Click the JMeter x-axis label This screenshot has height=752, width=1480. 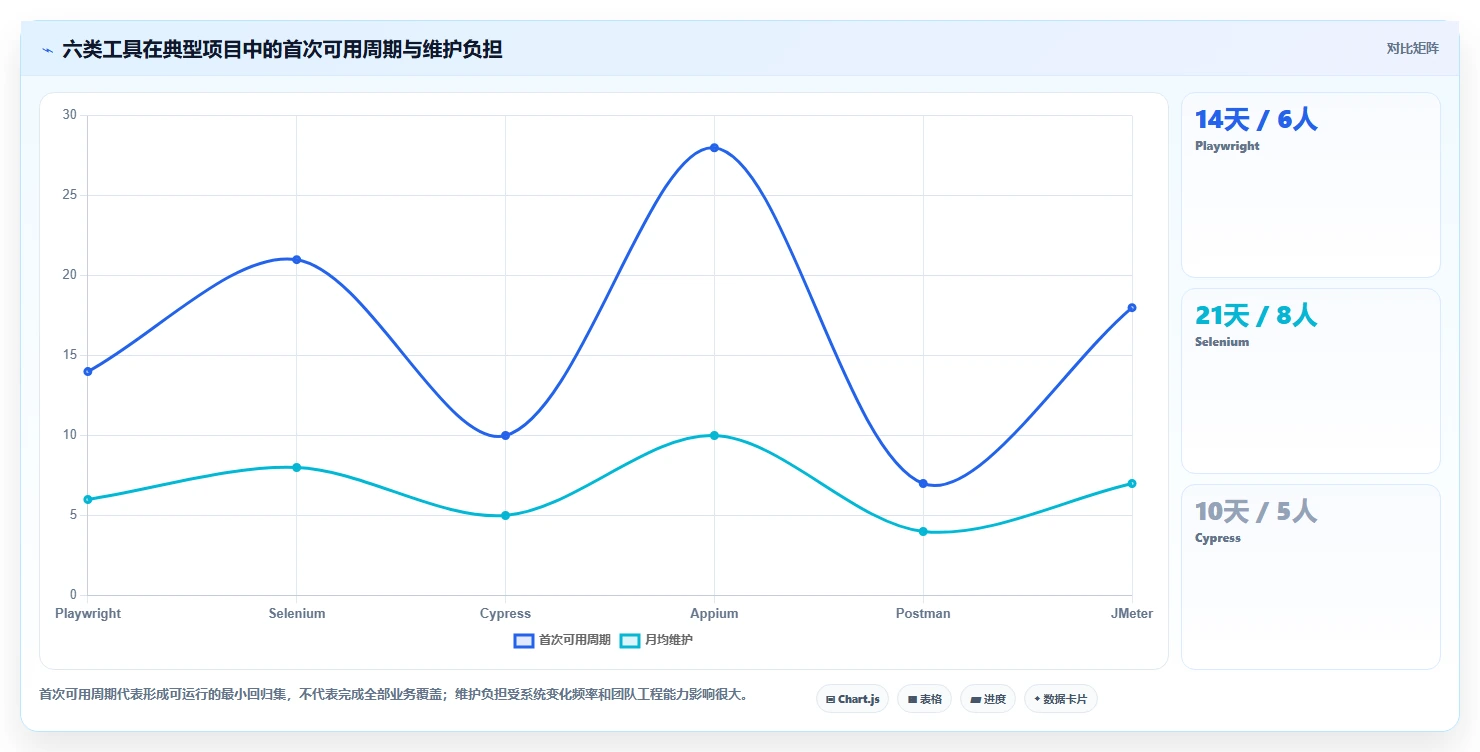(x=1132, y=613)
